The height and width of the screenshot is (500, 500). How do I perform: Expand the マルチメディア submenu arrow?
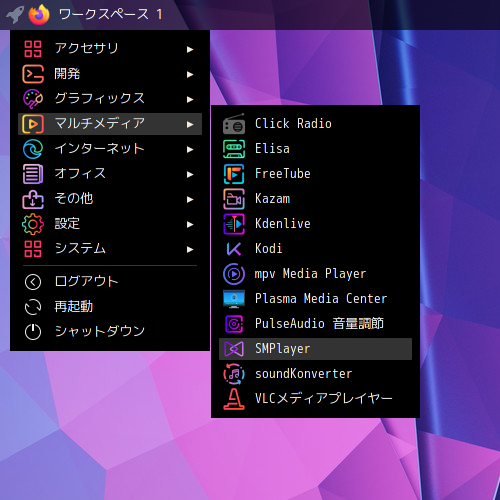pyautogui.click(x=190, y=124)
